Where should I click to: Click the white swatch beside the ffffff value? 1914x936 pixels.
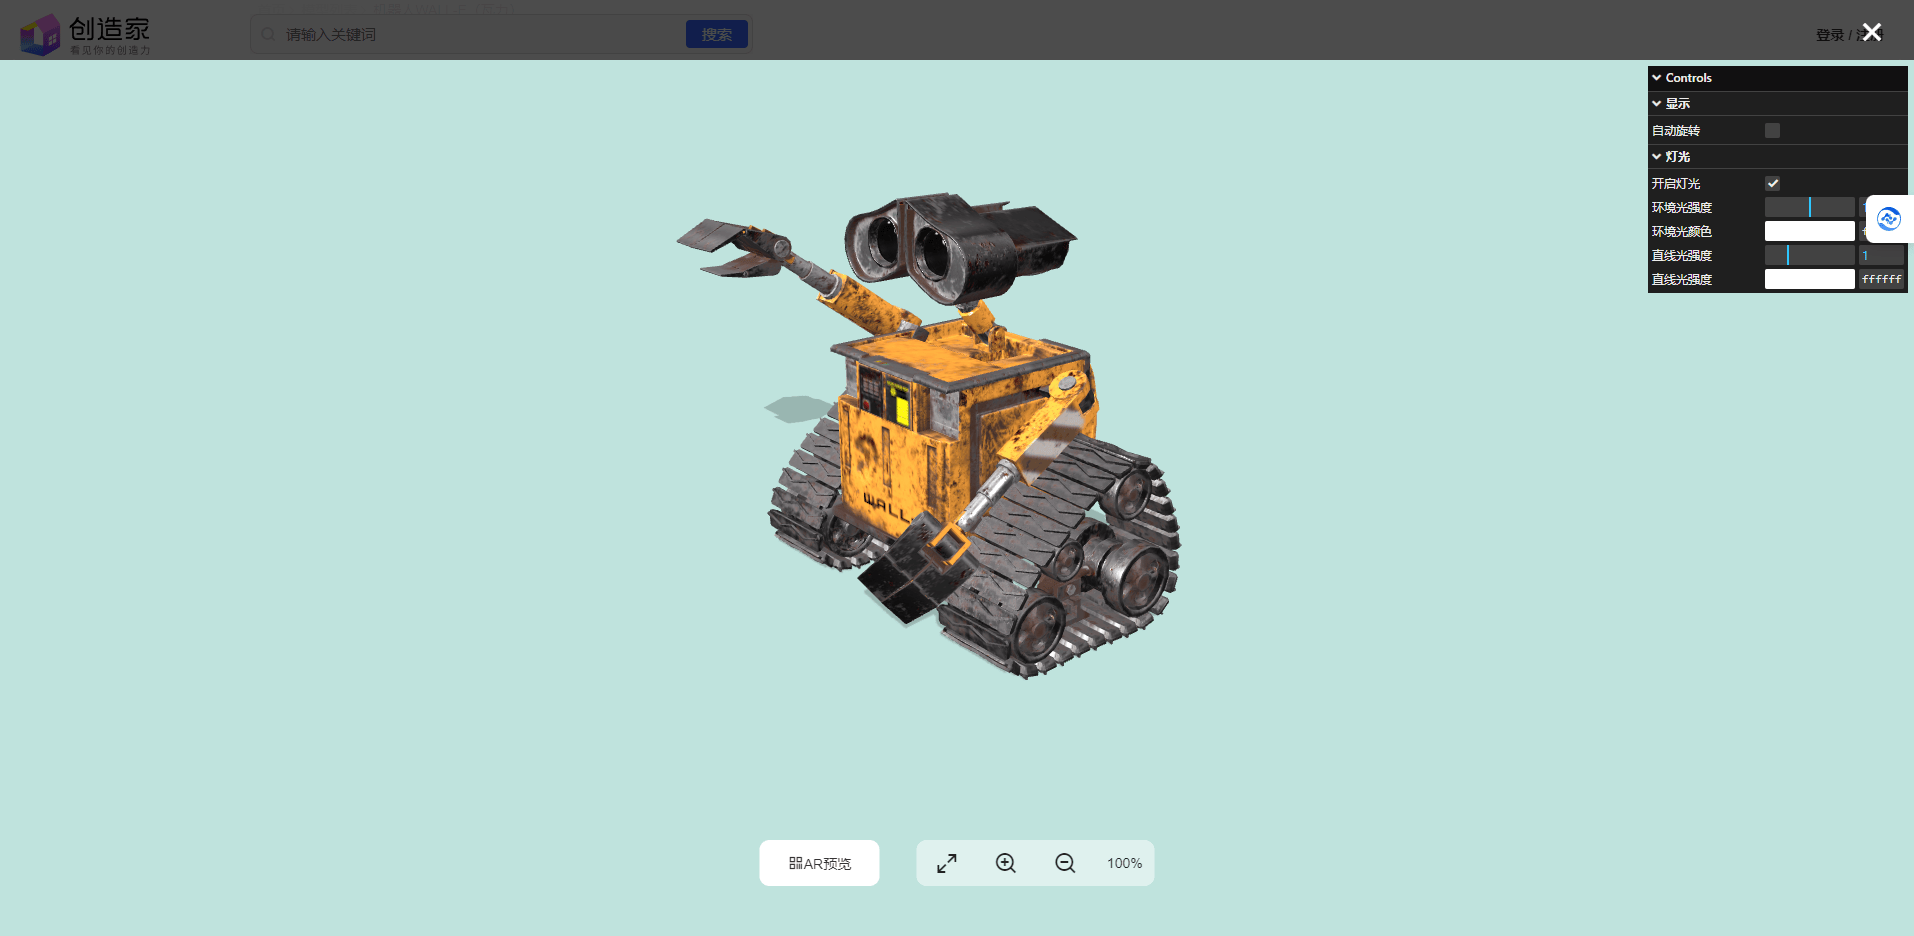coord(1809,280)
